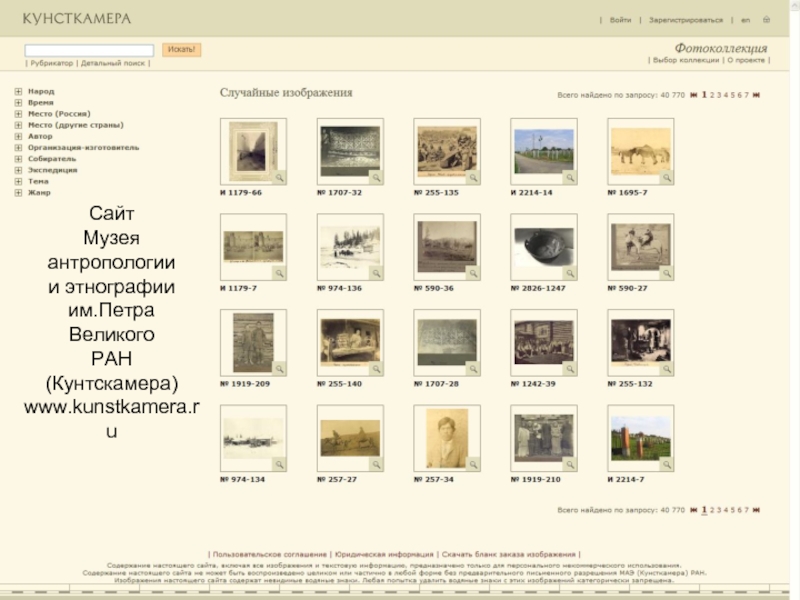Click the magnifier icon on image И 1179-66
This screenshot has width=800, height=600.
point(280,177)
